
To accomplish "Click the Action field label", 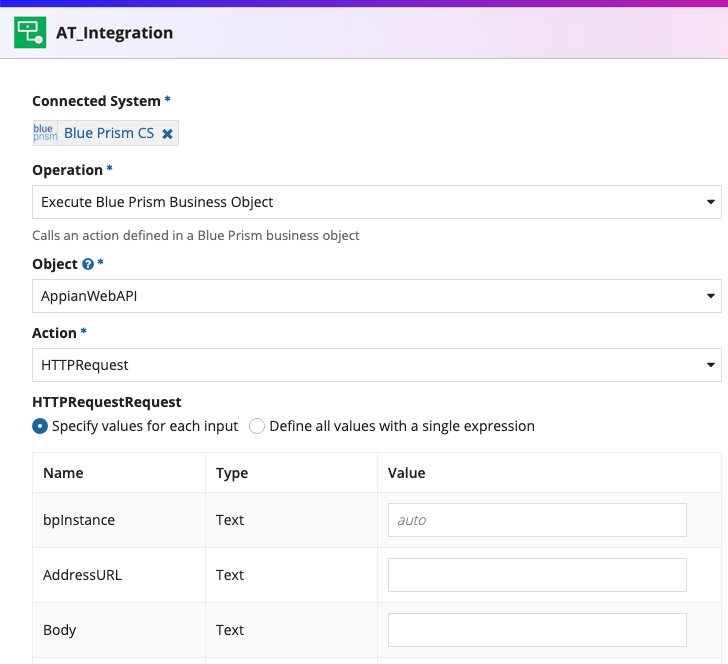I will coord(54,333).
